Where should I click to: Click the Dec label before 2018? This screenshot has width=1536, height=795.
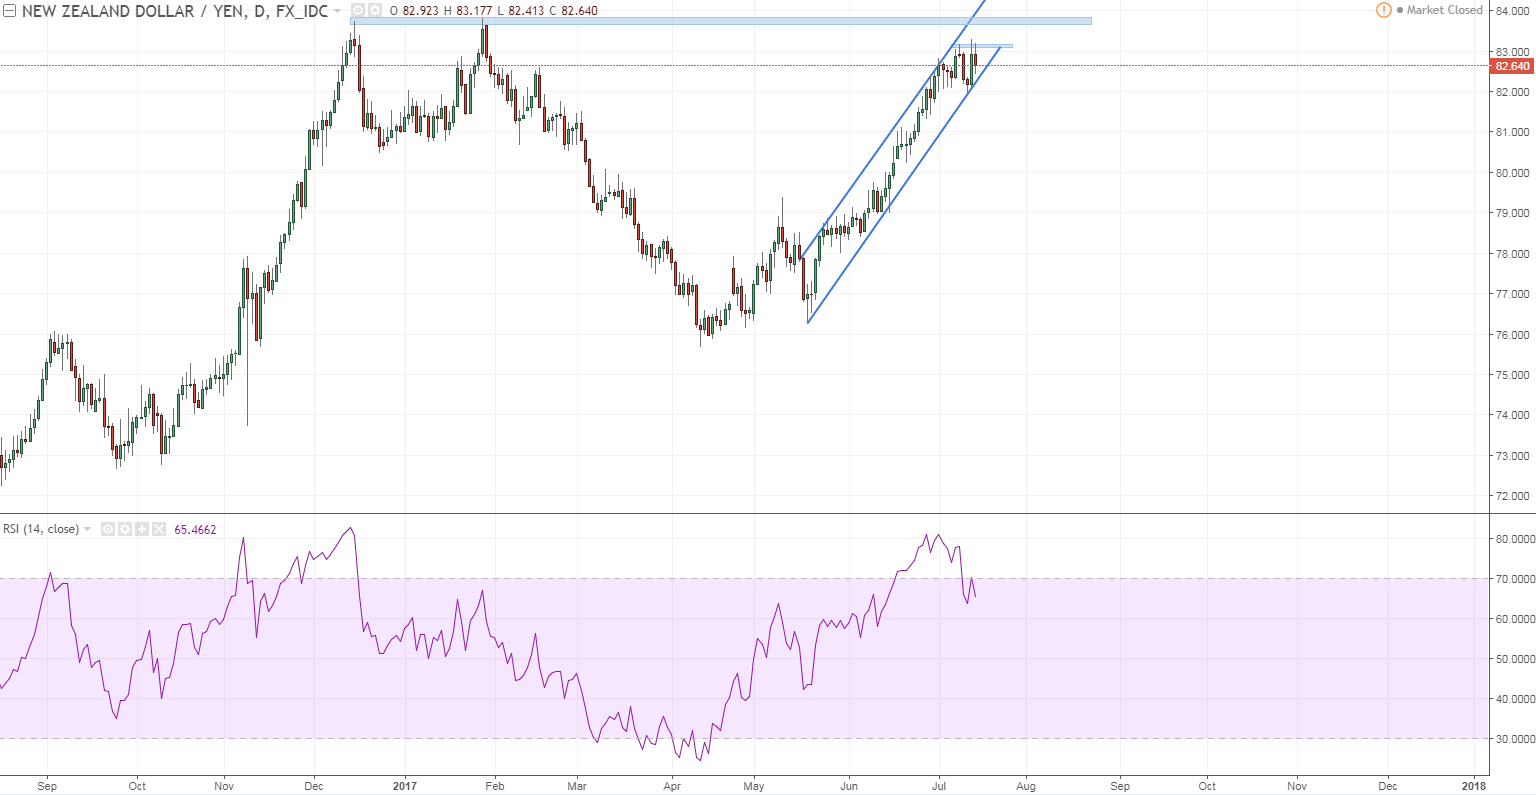point(1388,786)
